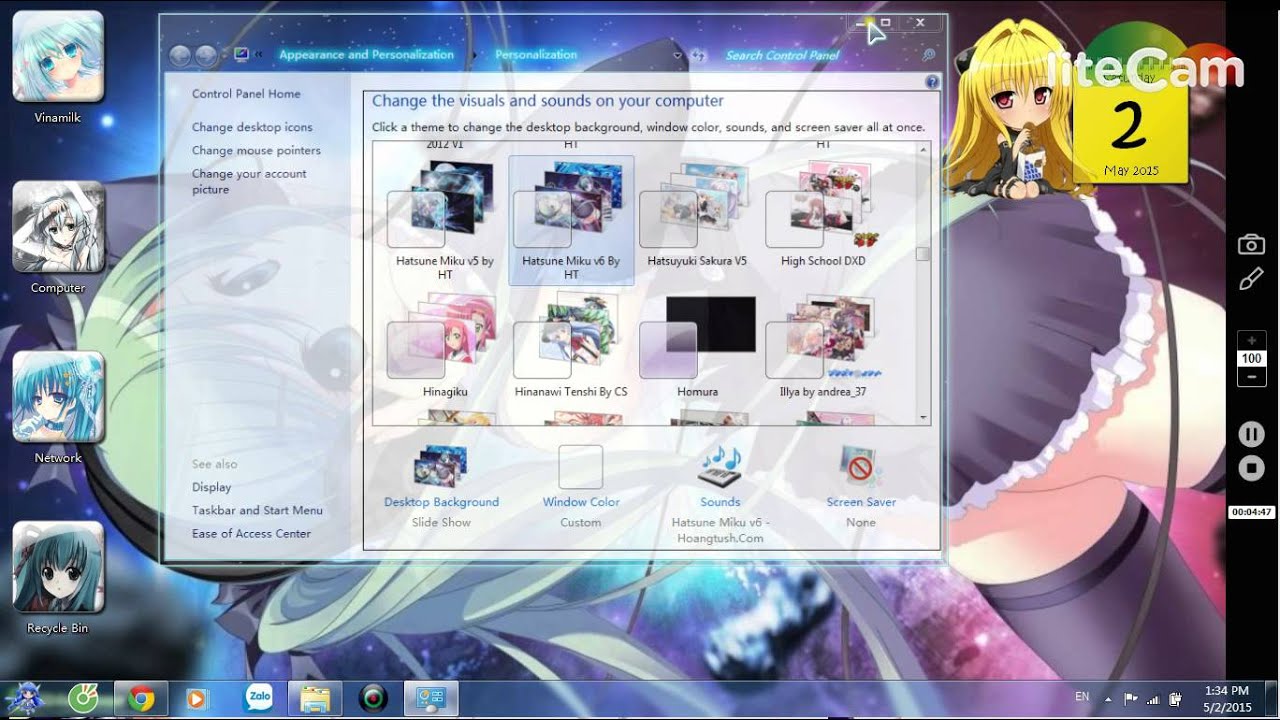
Task: Open the Display link under See also
Action: coord(211,487)
